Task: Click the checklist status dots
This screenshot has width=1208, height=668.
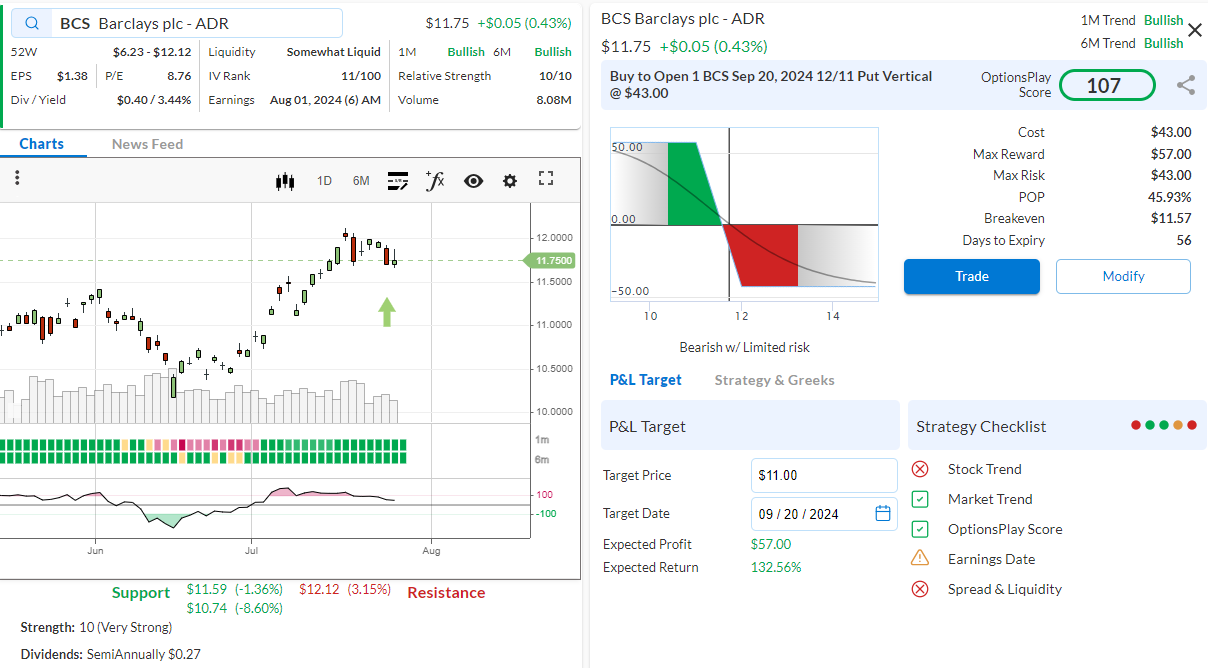Action: (x=1163, y=425)
